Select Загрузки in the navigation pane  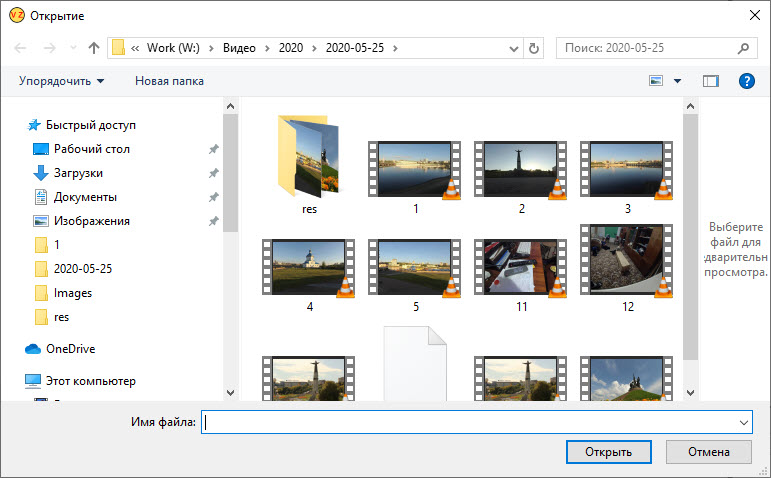click(x=77, y=173)
